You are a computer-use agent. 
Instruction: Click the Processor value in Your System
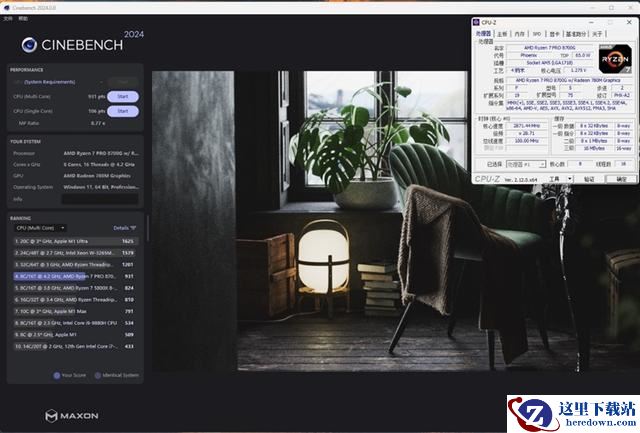click(101, 153)
